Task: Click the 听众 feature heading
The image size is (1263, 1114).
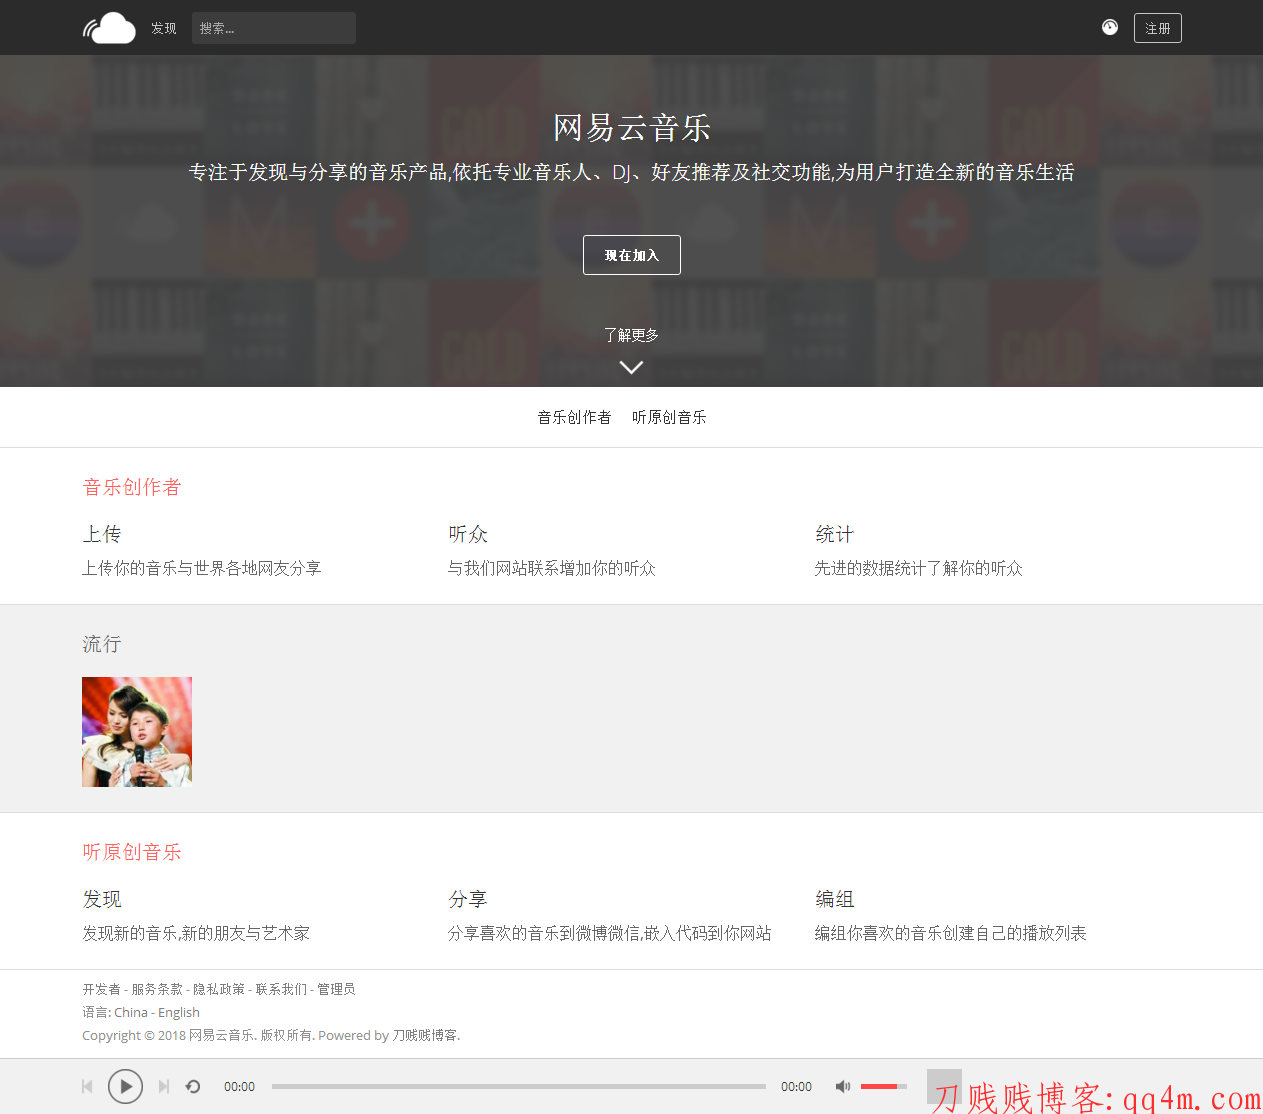Action: click(468, 534)
